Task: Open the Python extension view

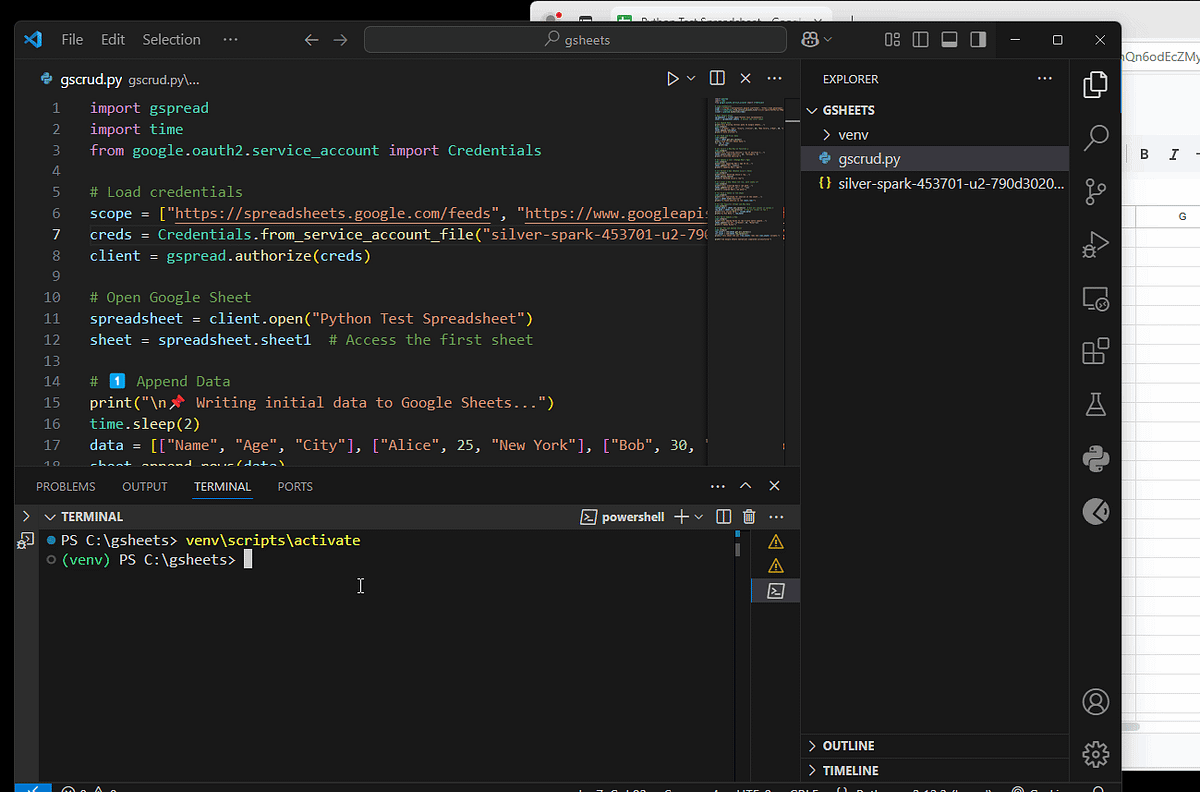Action: tap(1096, 458)
